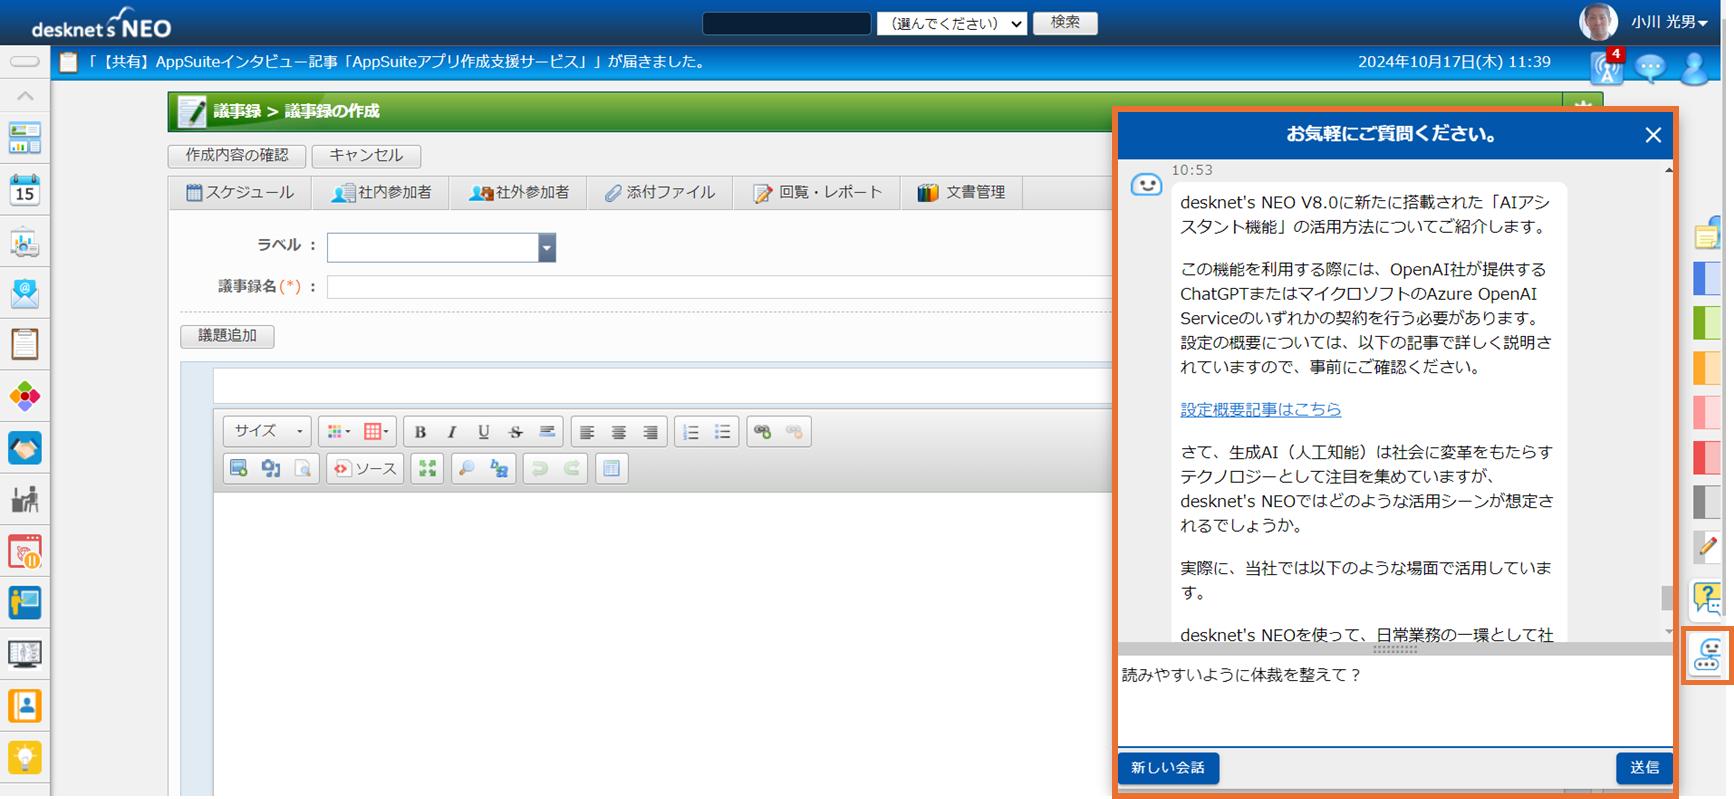1734x799 pixels.
Task: Click the find magnifier icon in editor
Action: (x=466, y=468)
